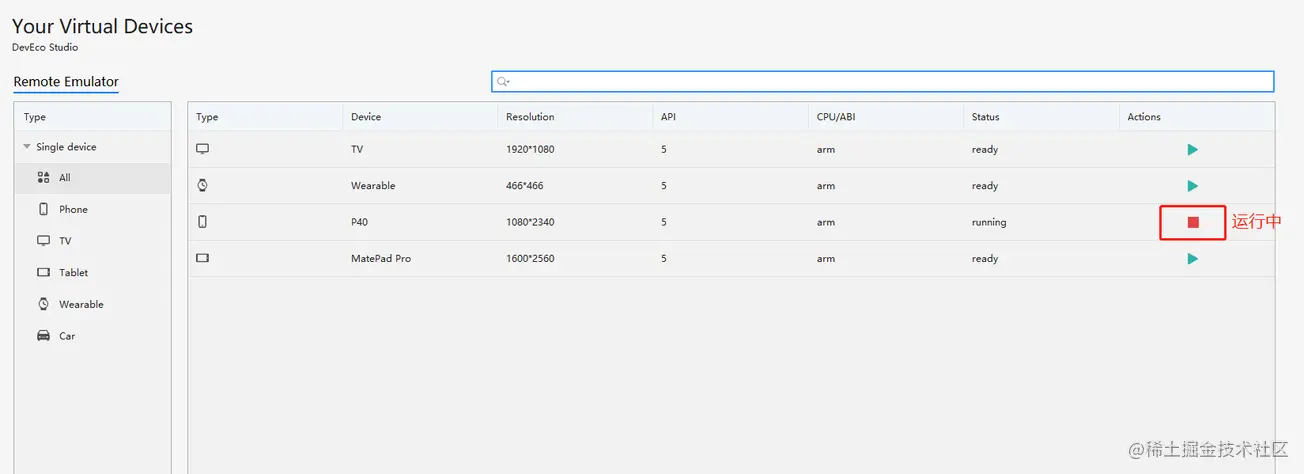This screenshot has width=1304, height=474.
Task: Stop the running P40 emulator
Action: click(1193, 222)
